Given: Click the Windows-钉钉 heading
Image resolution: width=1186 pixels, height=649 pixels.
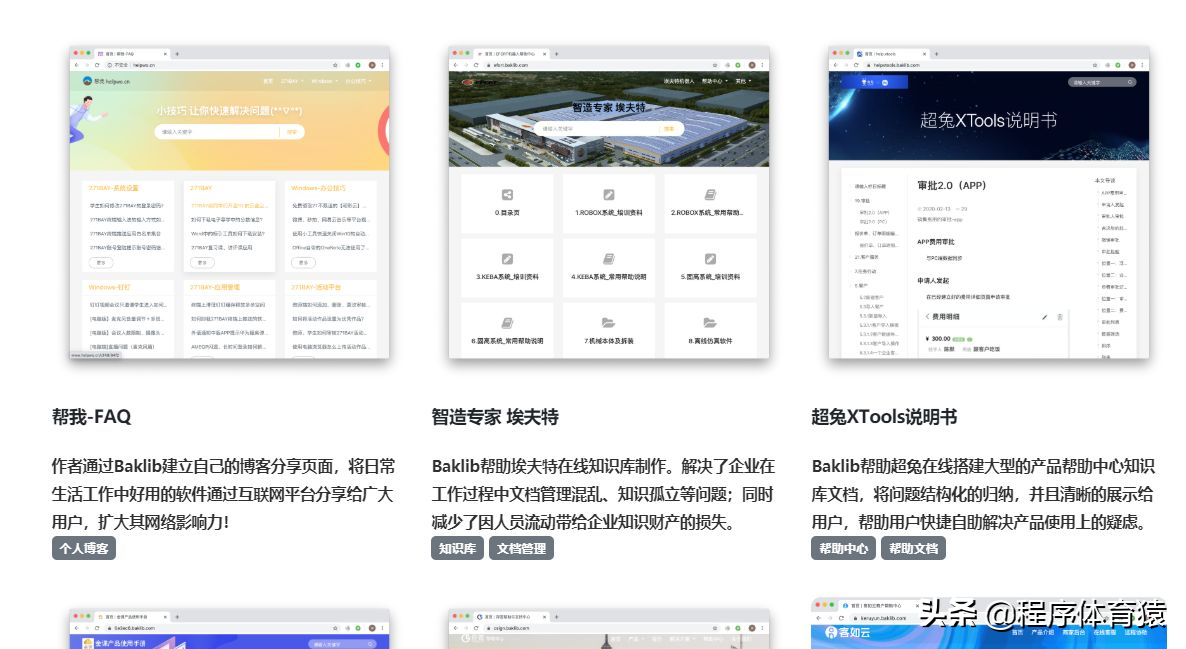Looking at the screenshot, I should click(x=109, y=287).
